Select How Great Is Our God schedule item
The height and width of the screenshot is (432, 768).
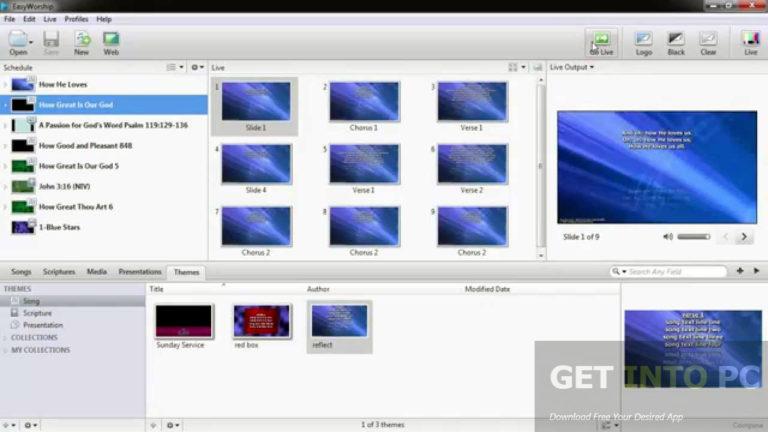[104, 105]
